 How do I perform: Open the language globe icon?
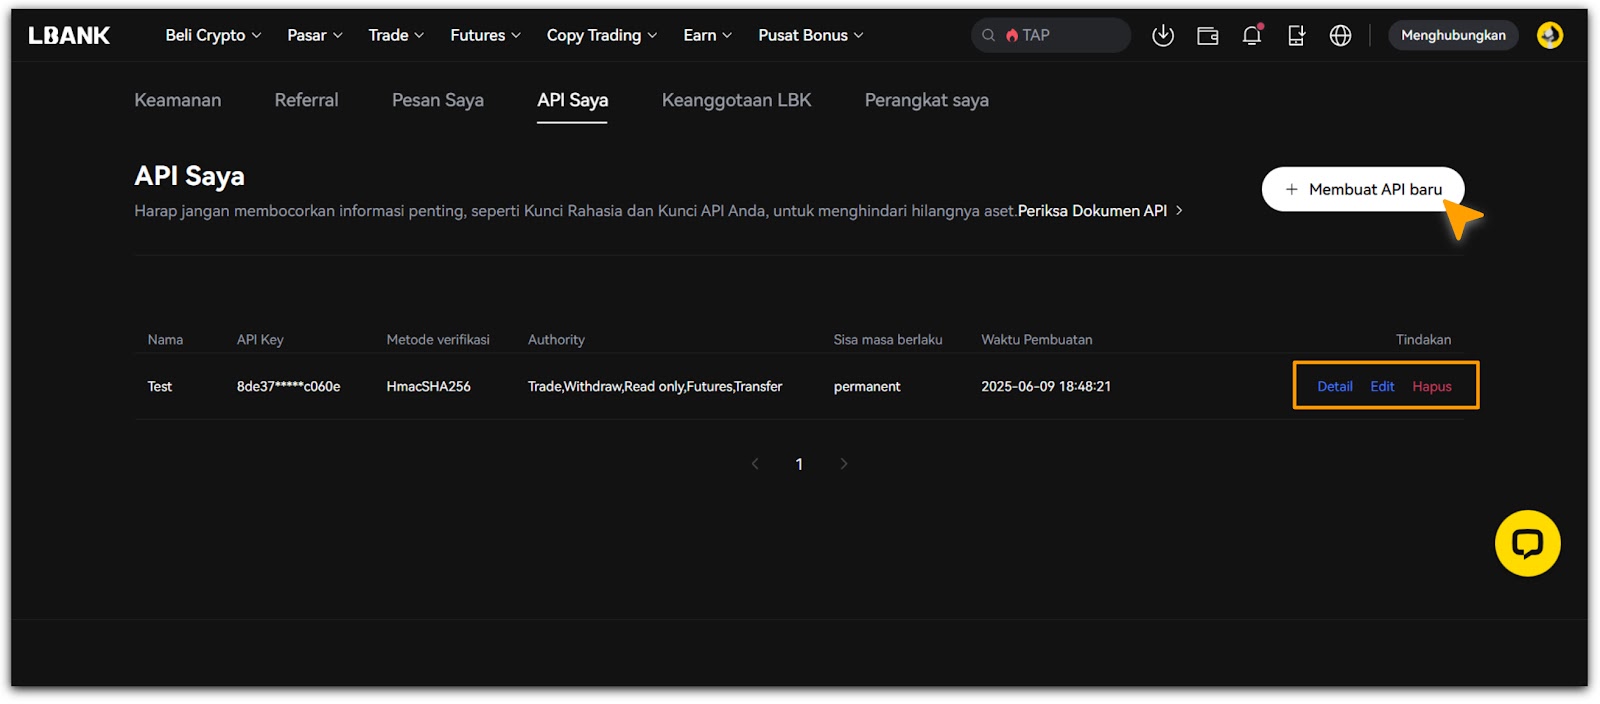point(1340,35)
